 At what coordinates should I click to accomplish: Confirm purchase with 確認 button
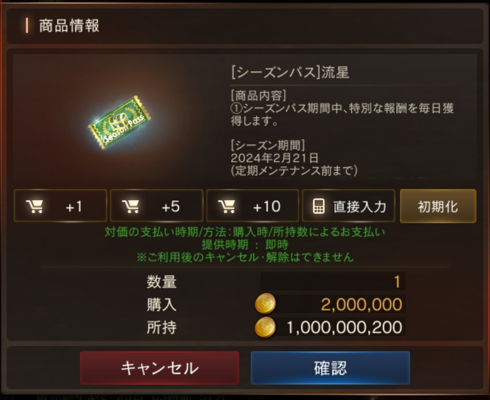pos(330,368)
